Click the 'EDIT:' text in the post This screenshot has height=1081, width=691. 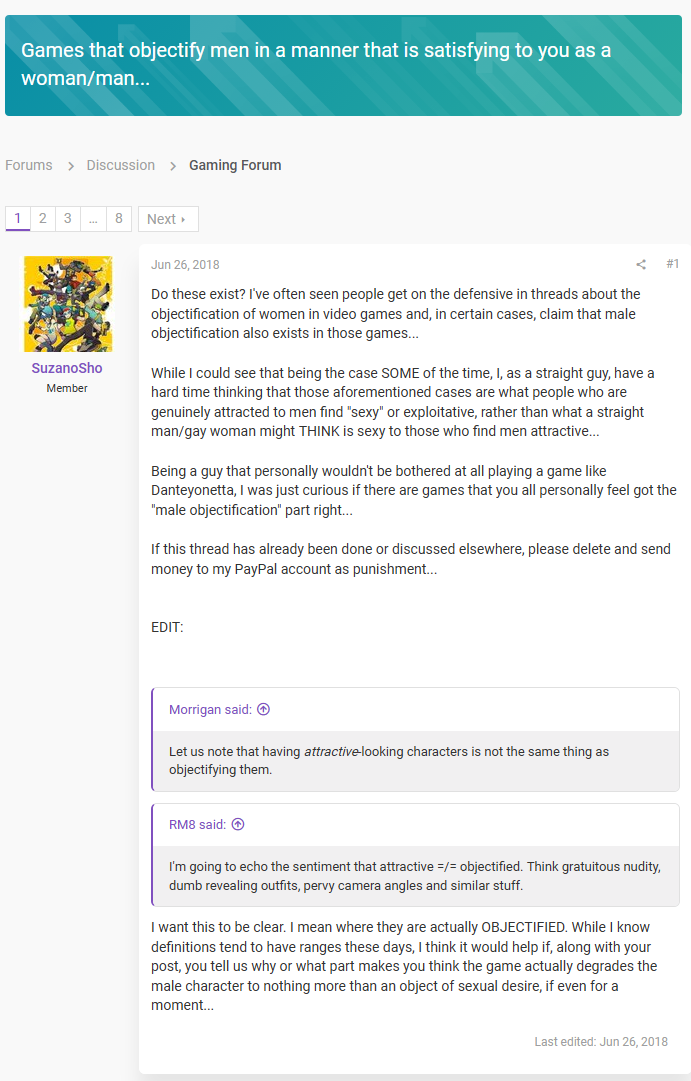tap(167, 627)
